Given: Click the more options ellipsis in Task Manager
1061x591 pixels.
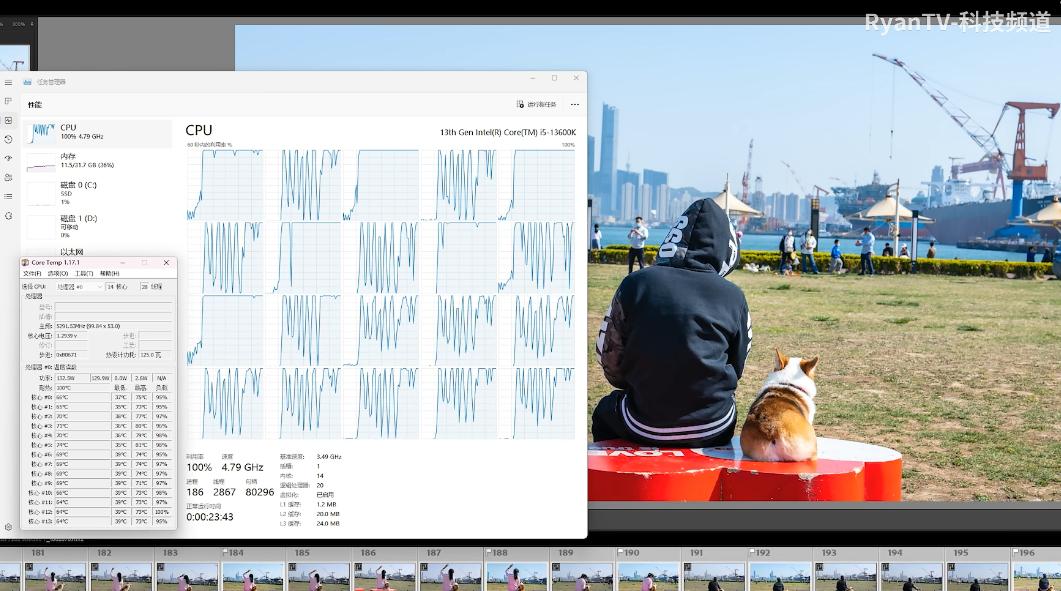Looking at the screenshot, I should point(574,104).
